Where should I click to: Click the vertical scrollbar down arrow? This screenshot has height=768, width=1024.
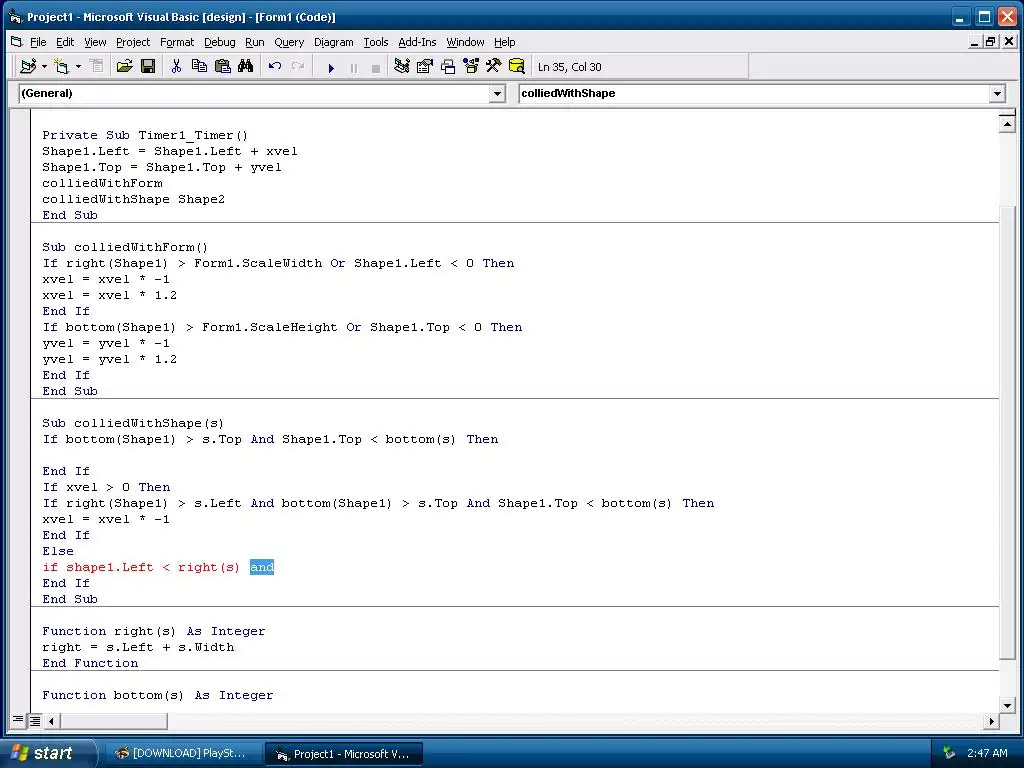pyautogui.click(x=1007, y=705)
